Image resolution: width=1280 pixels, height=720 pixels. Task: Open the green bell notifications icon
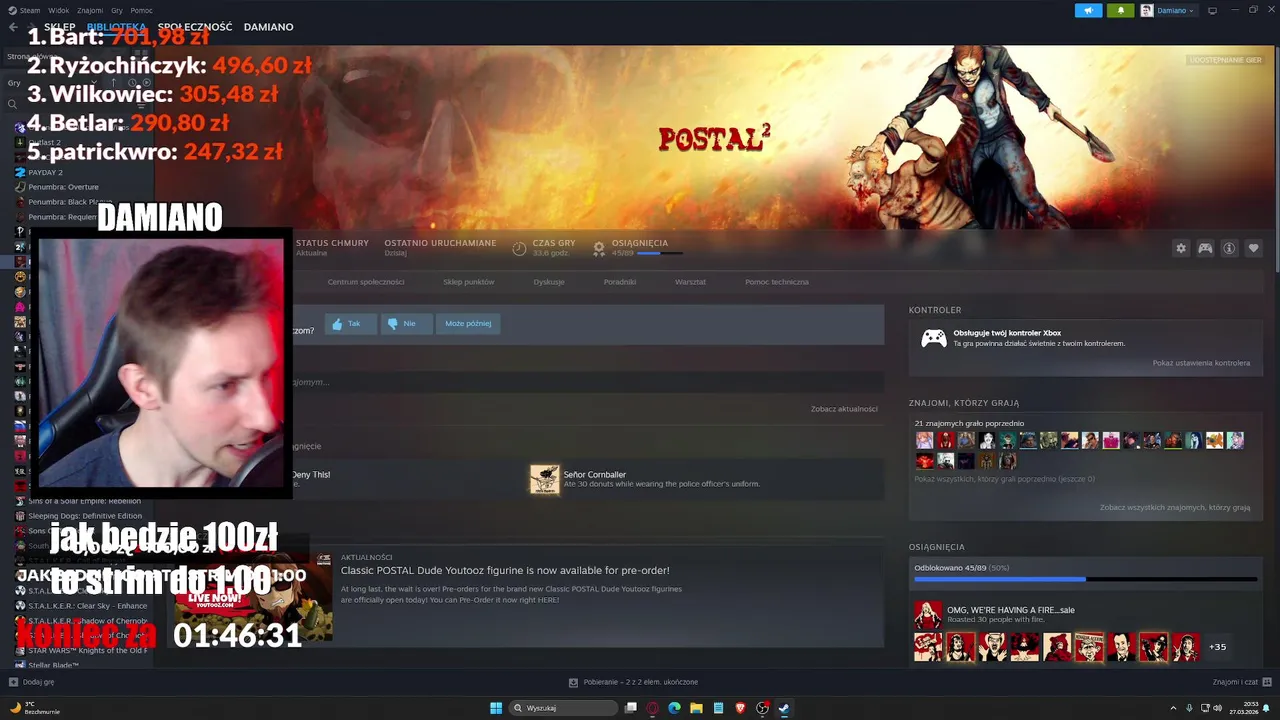[1120, 10]
